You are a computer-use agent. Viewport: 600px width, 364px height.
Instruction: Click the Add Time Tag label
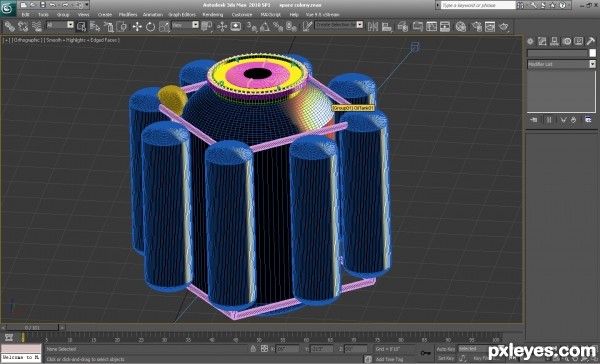point(390,359)
